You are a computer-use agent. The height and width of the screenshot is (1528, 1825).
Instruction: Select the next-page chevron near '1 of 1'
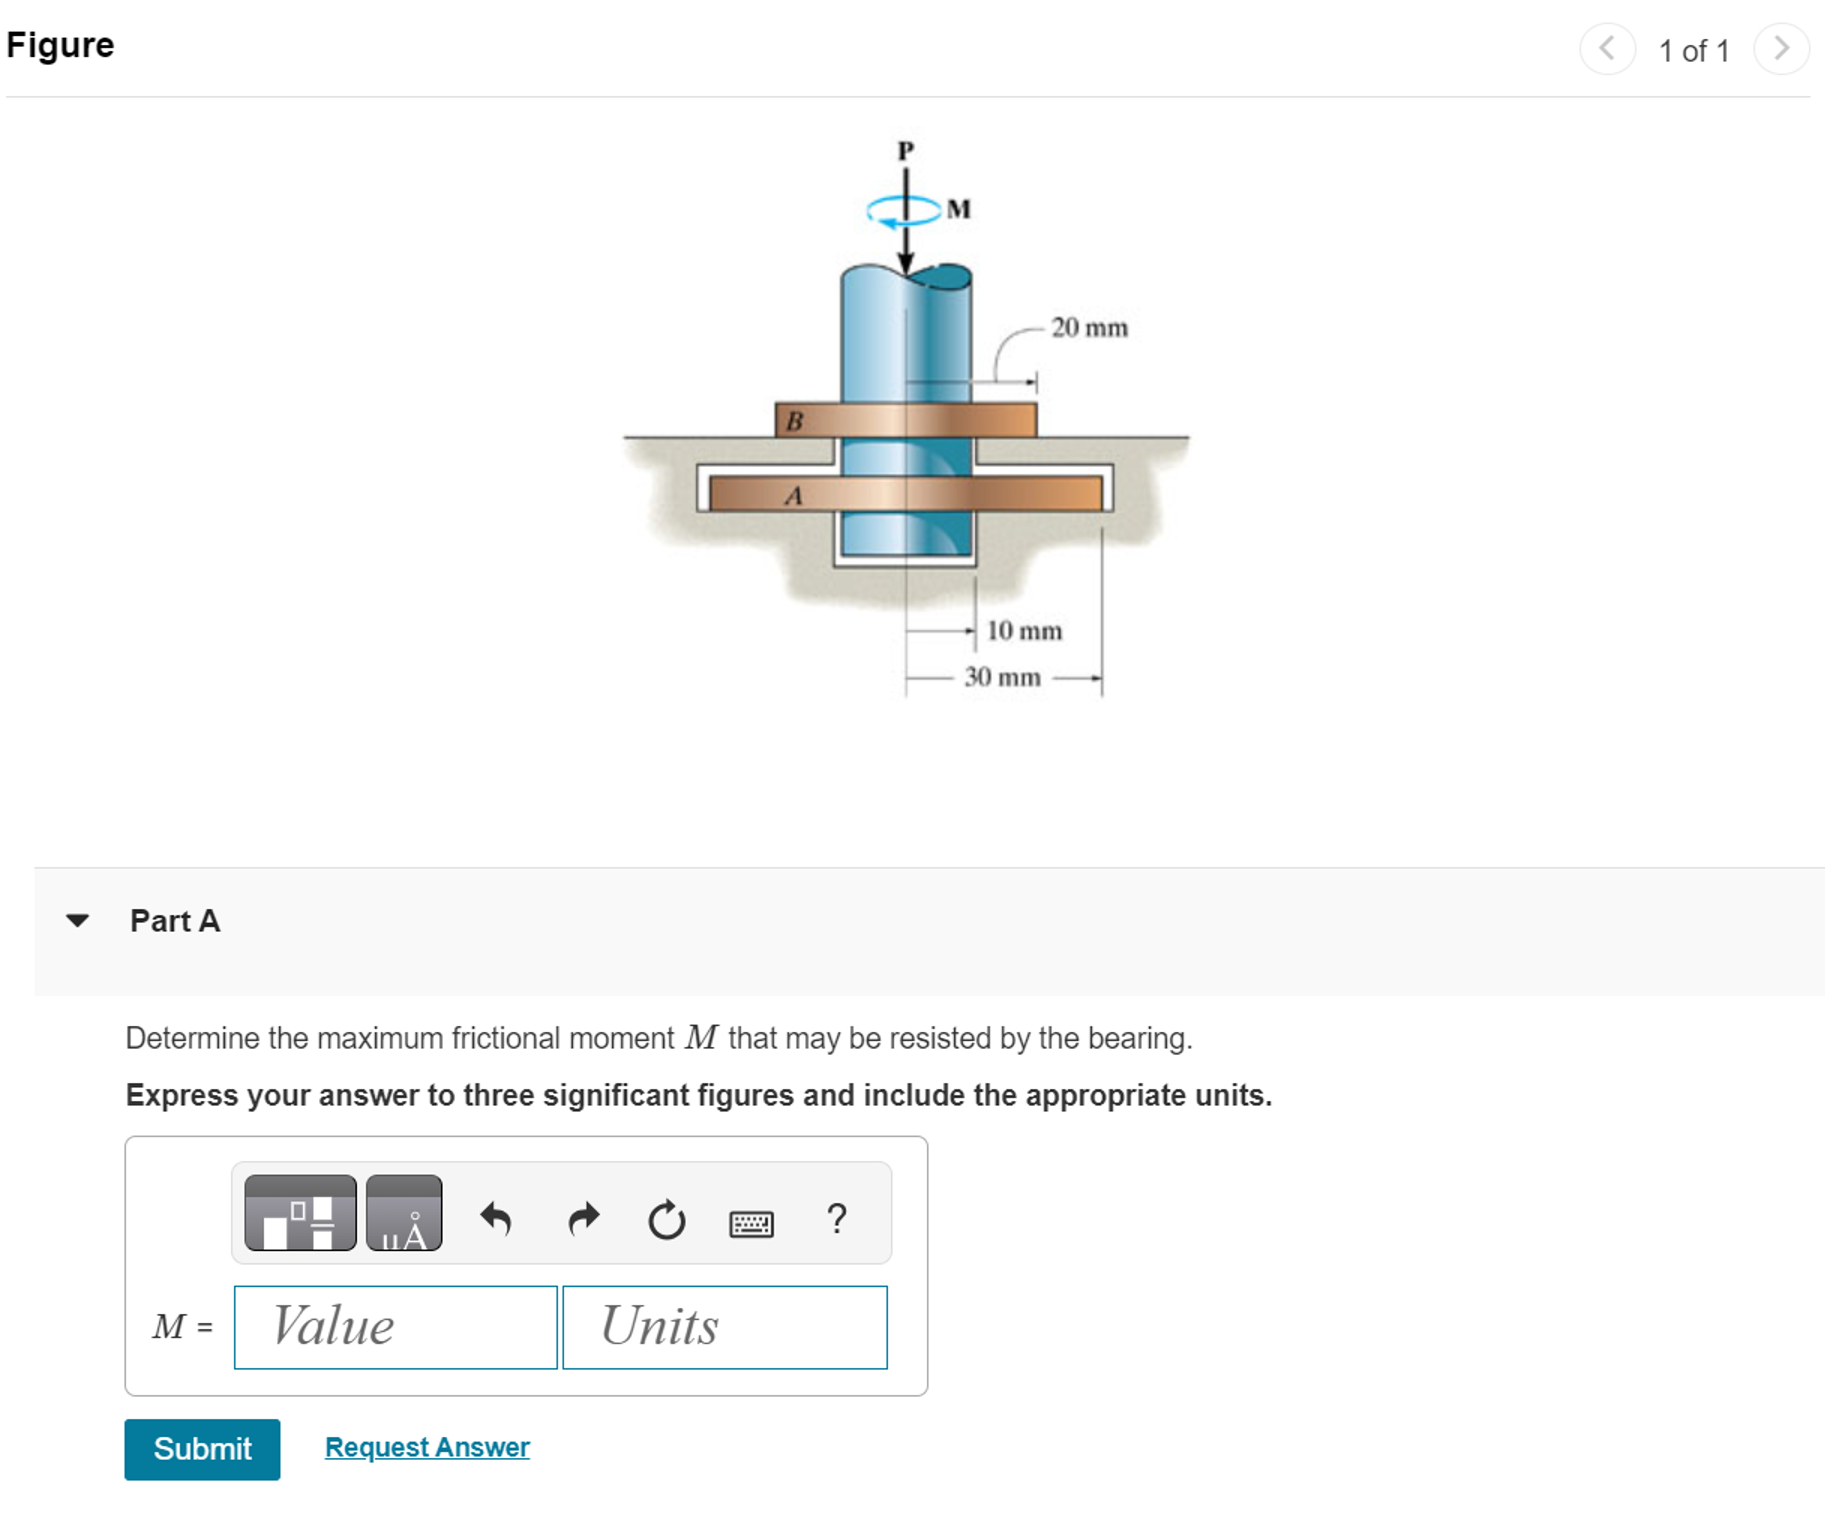click(1781, 50)
